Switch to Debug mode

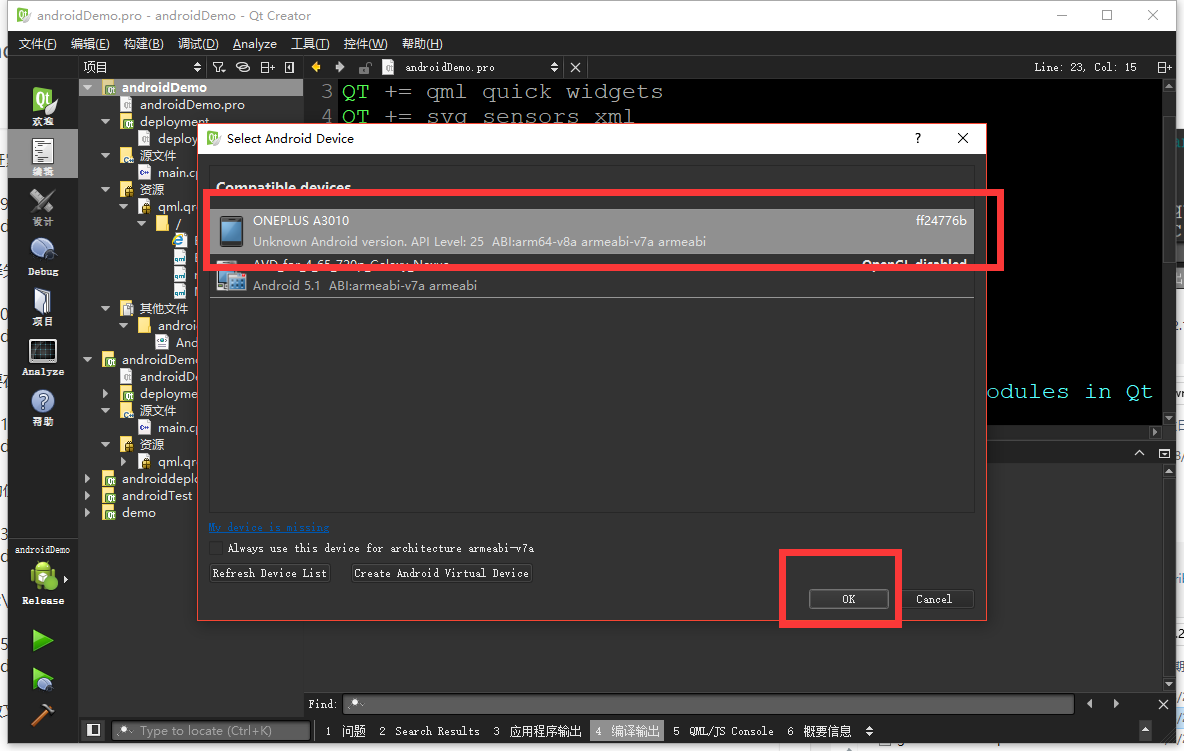(43, 257)
